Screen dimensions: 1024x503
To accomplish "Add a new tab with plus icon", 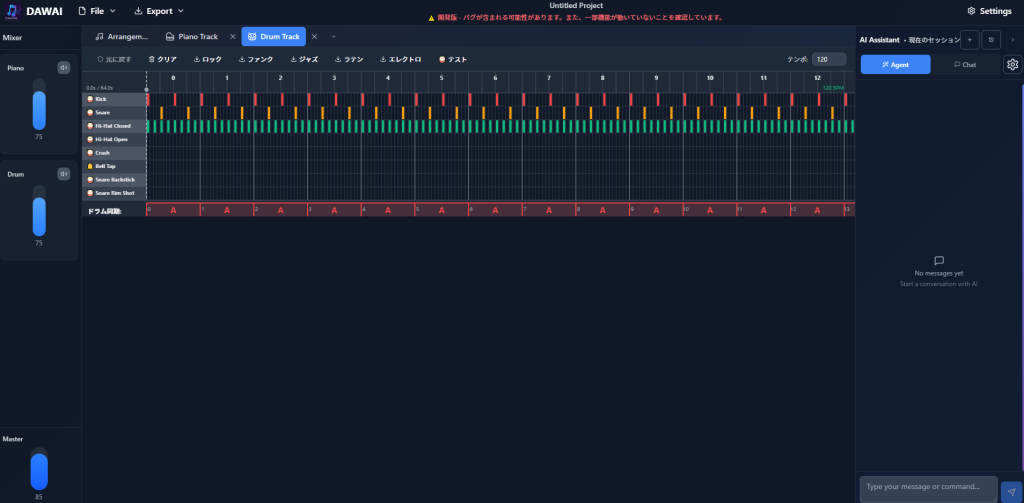I will pos(334,37).
